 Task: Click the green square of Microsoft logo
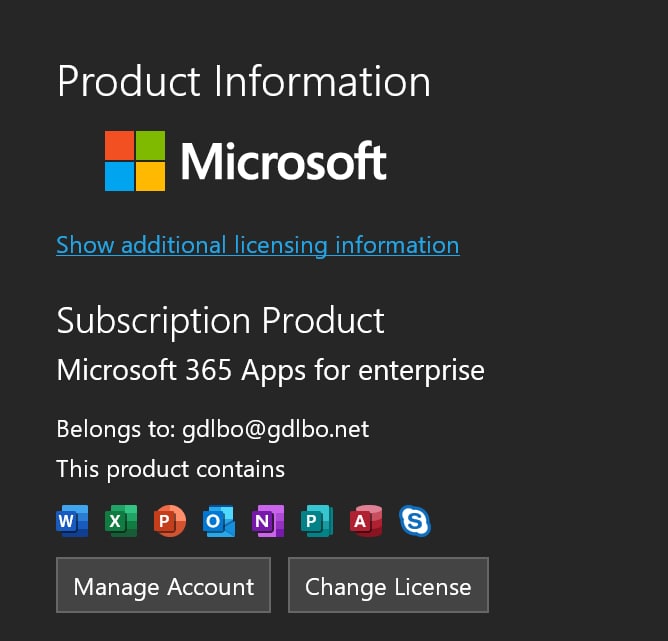pyautogui.click(x=150, y=145)
